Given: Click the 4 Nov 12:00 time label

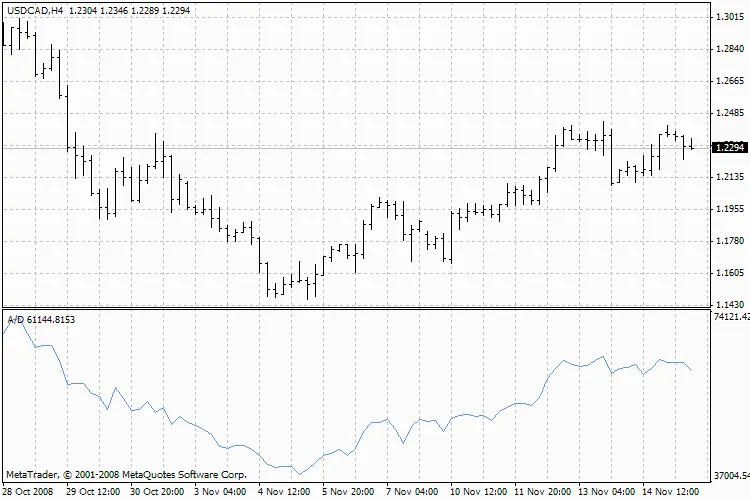Looking at the screenshot, I should coord(285,492).
